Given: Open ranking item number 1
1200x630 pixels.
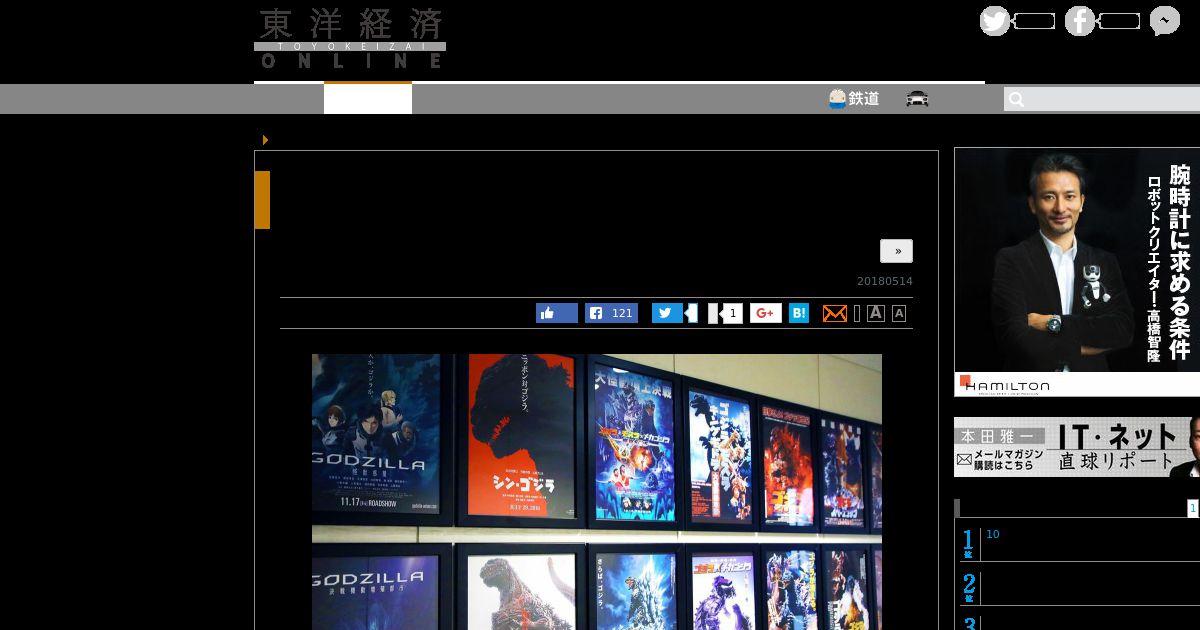Looking at the screenshot, I should pos(1079,543).
